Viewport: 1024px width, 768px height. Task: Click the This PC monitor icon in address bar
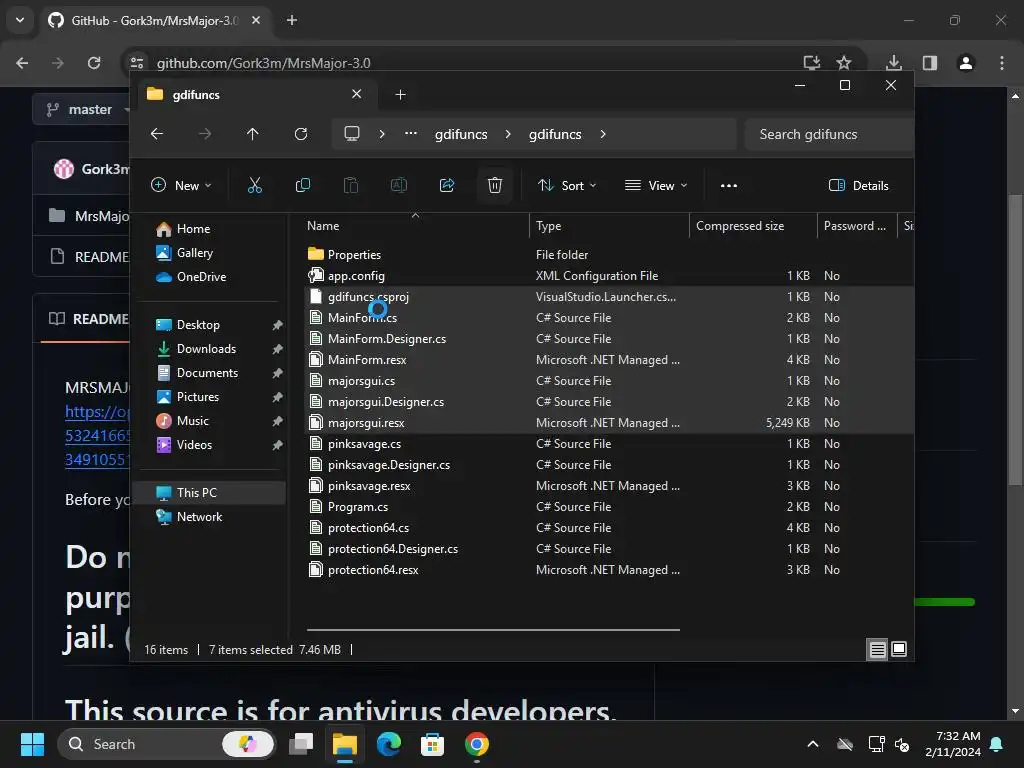coord(352,134)
